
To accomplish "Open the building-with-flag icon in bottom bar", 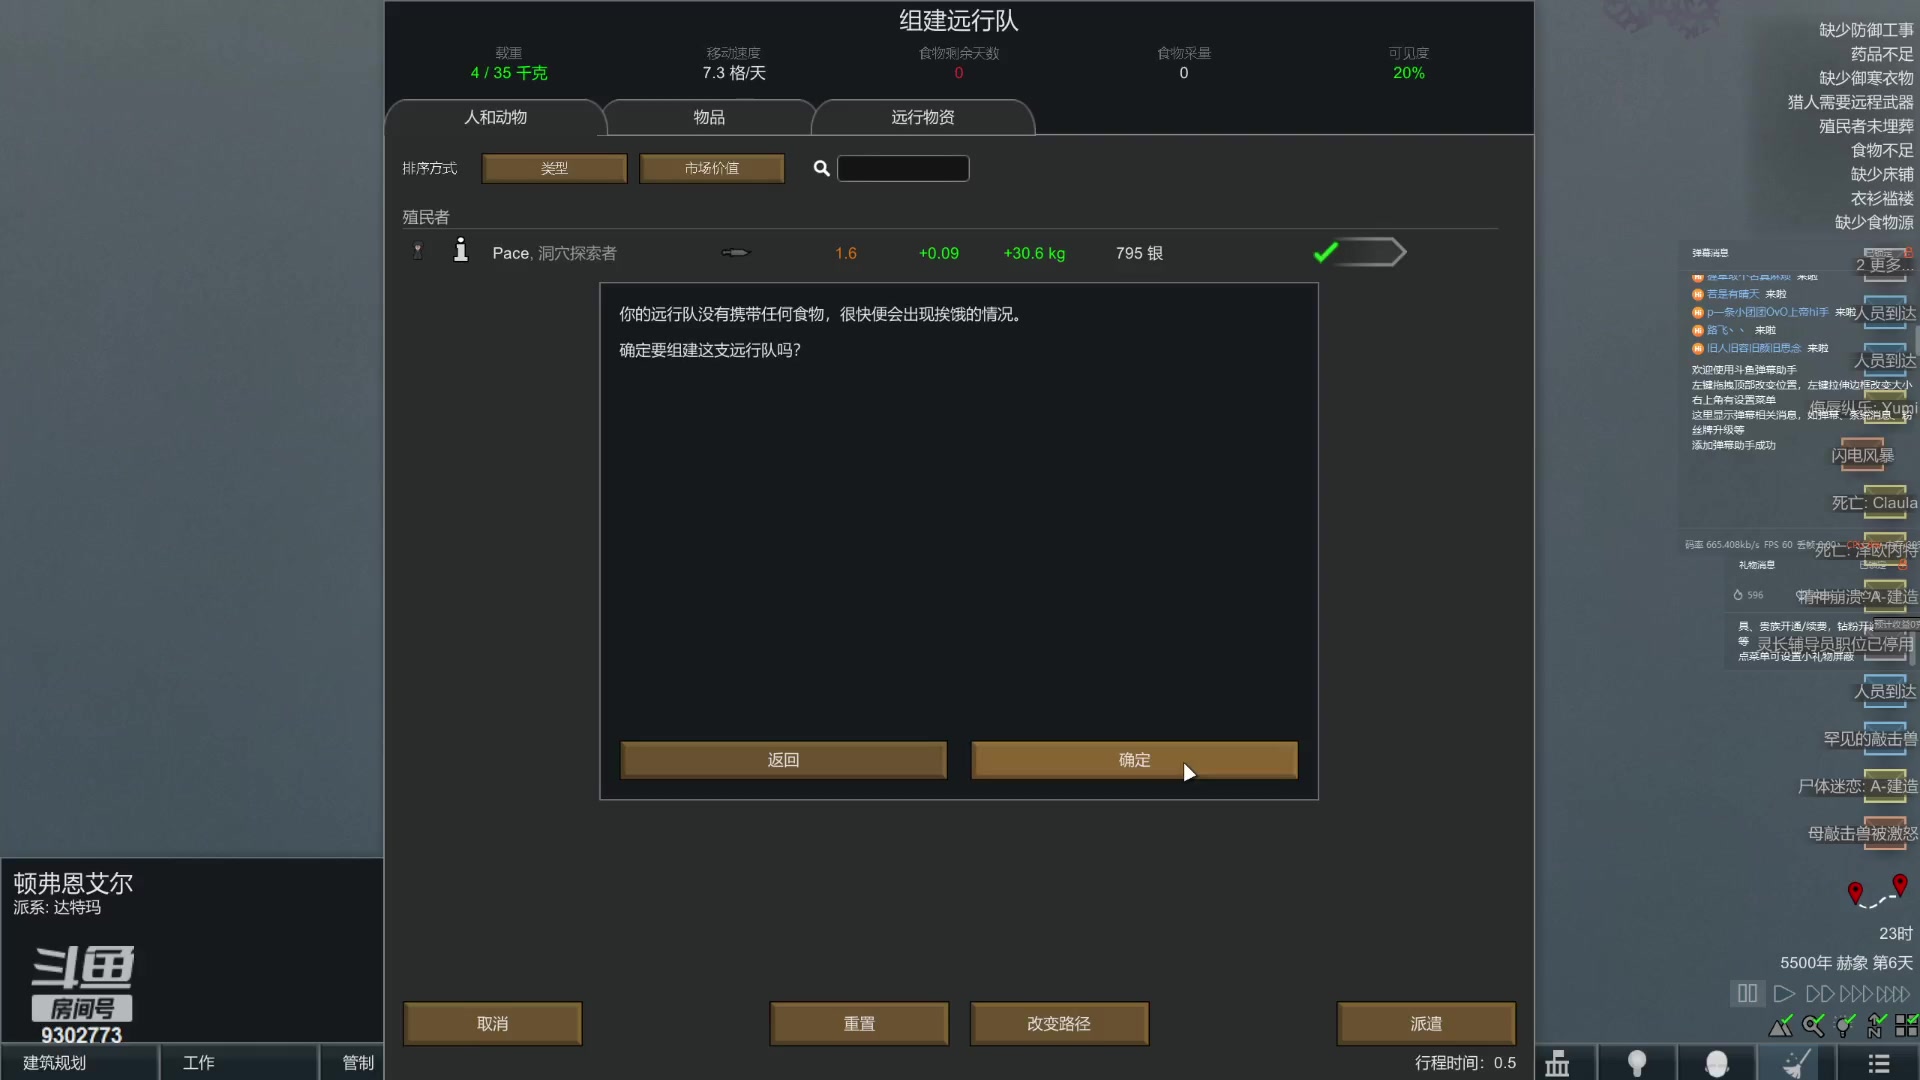I will pyautogui.click(x=1557, y=1063).
